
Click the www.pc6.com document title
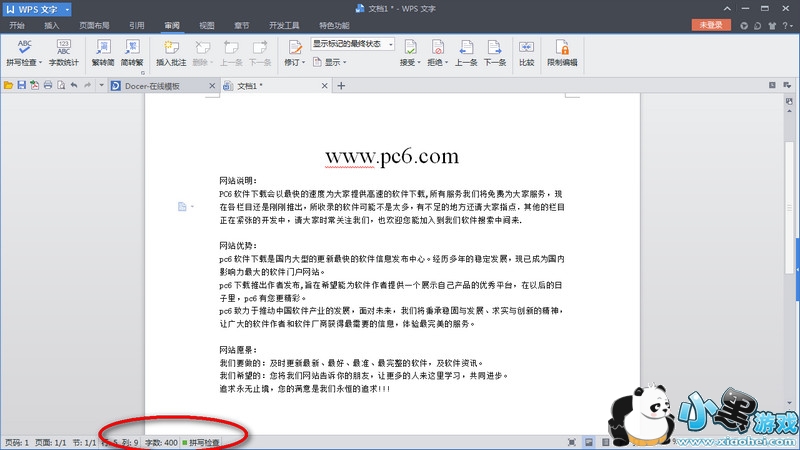tap(392, 156)
